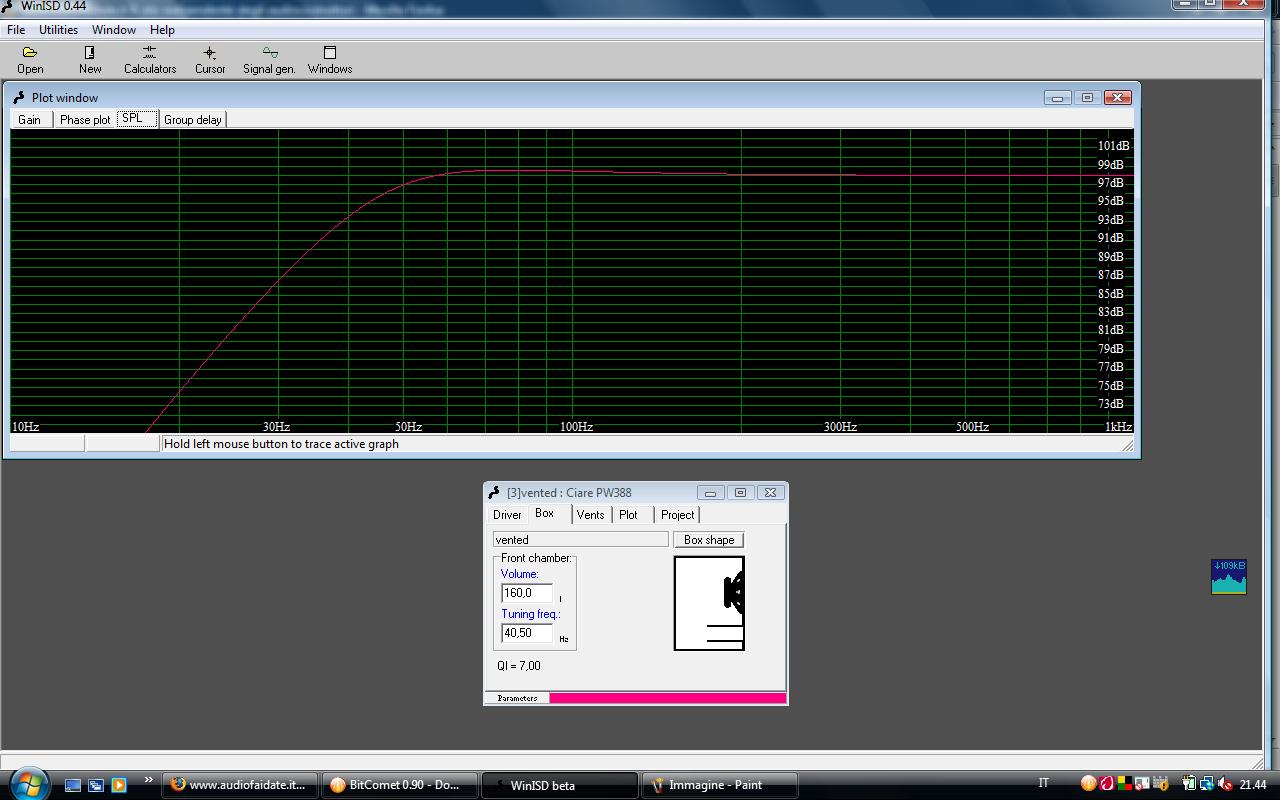The image size is (1280, 800).
Task: Select the Group delay tab
Action: click(x=193, y=120)
